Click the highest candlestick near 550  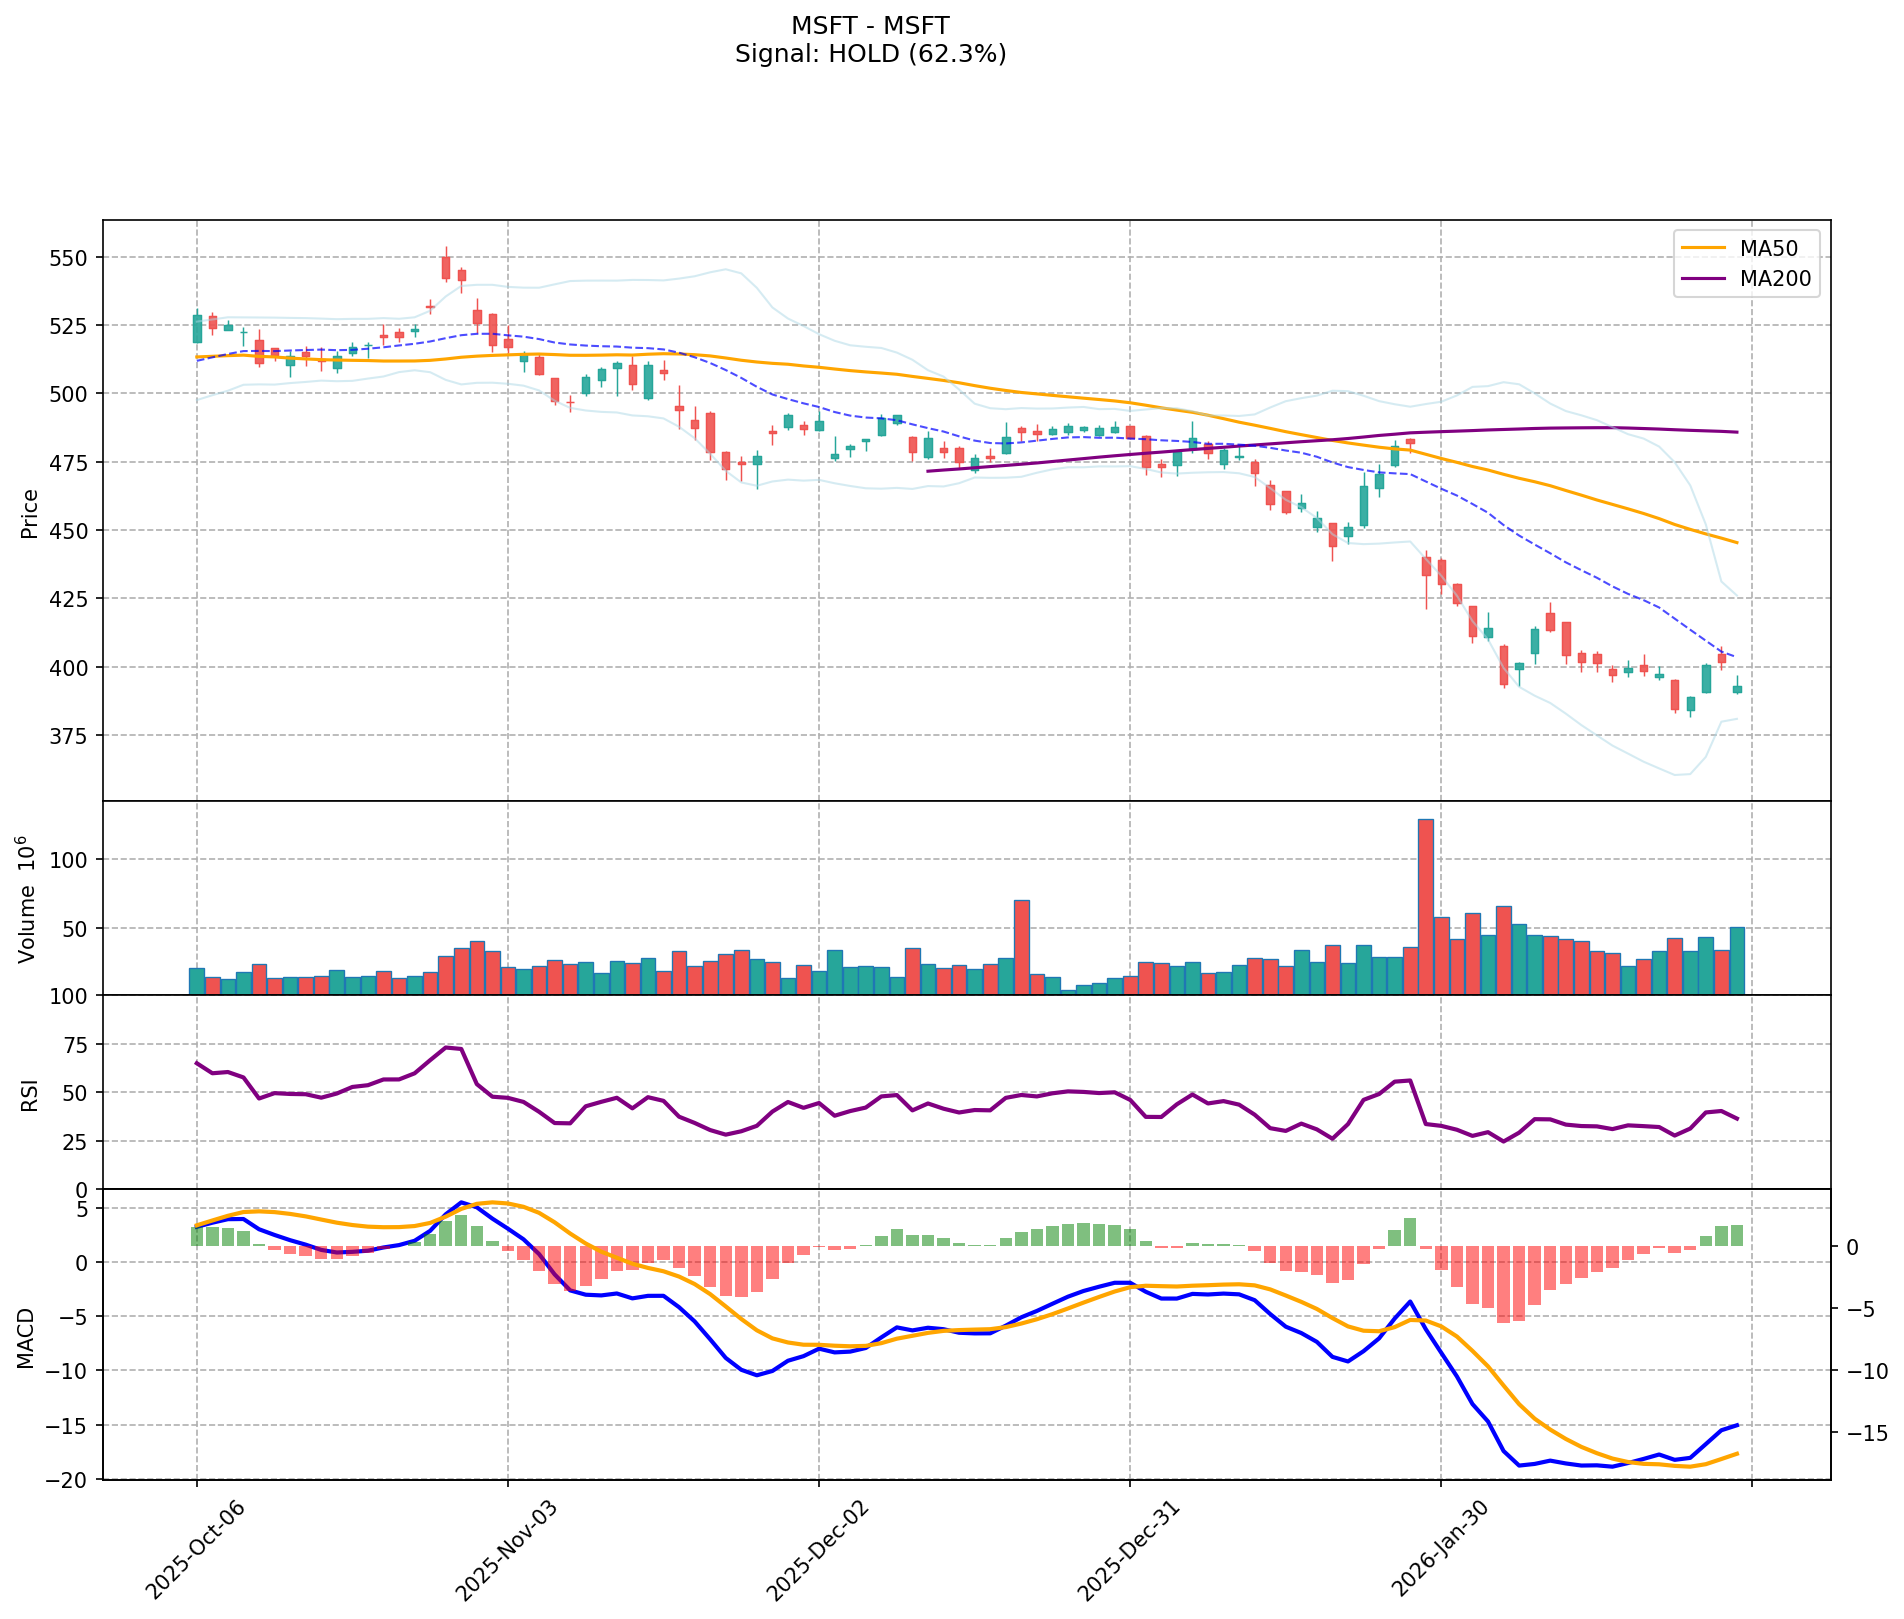[x=446, y=267]
